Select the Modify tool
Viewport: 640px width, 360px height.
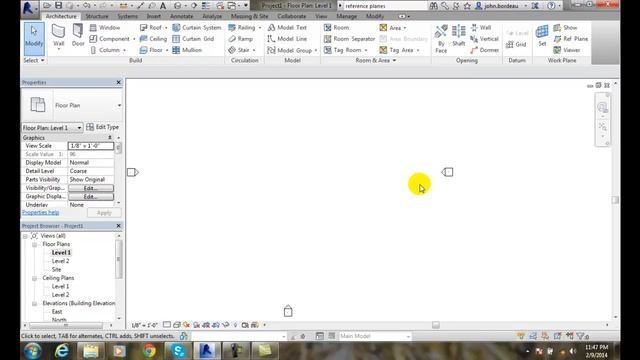34,39
